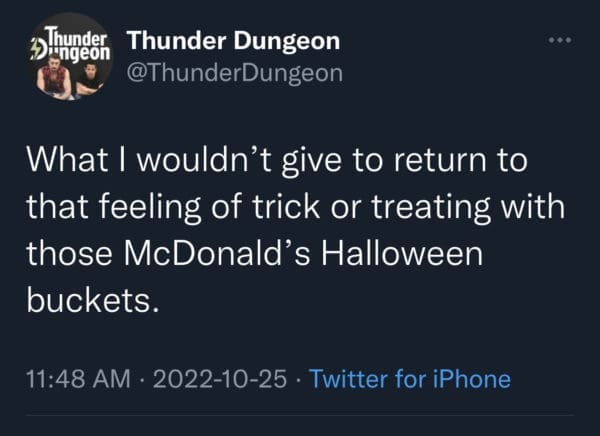Viewport: 600px width, 436px height.
Task: Open the "Twitter for iPhone" source link
Action: pos(410,379)
